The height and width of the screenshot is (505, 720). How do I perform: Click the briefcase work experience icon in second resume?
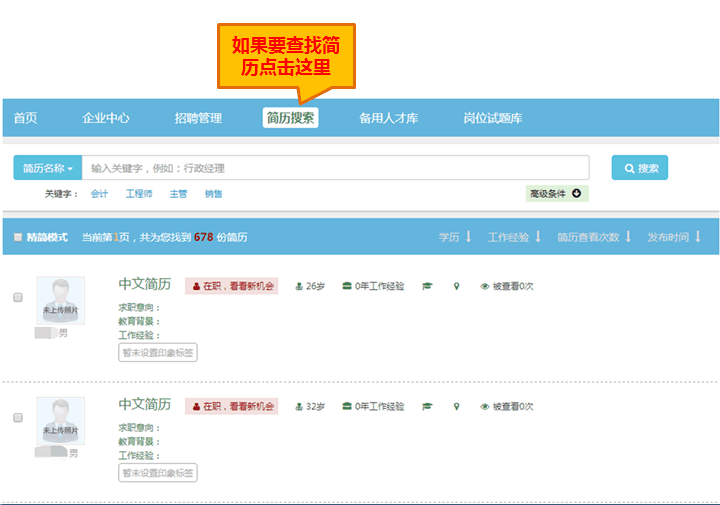coord(347,407)
